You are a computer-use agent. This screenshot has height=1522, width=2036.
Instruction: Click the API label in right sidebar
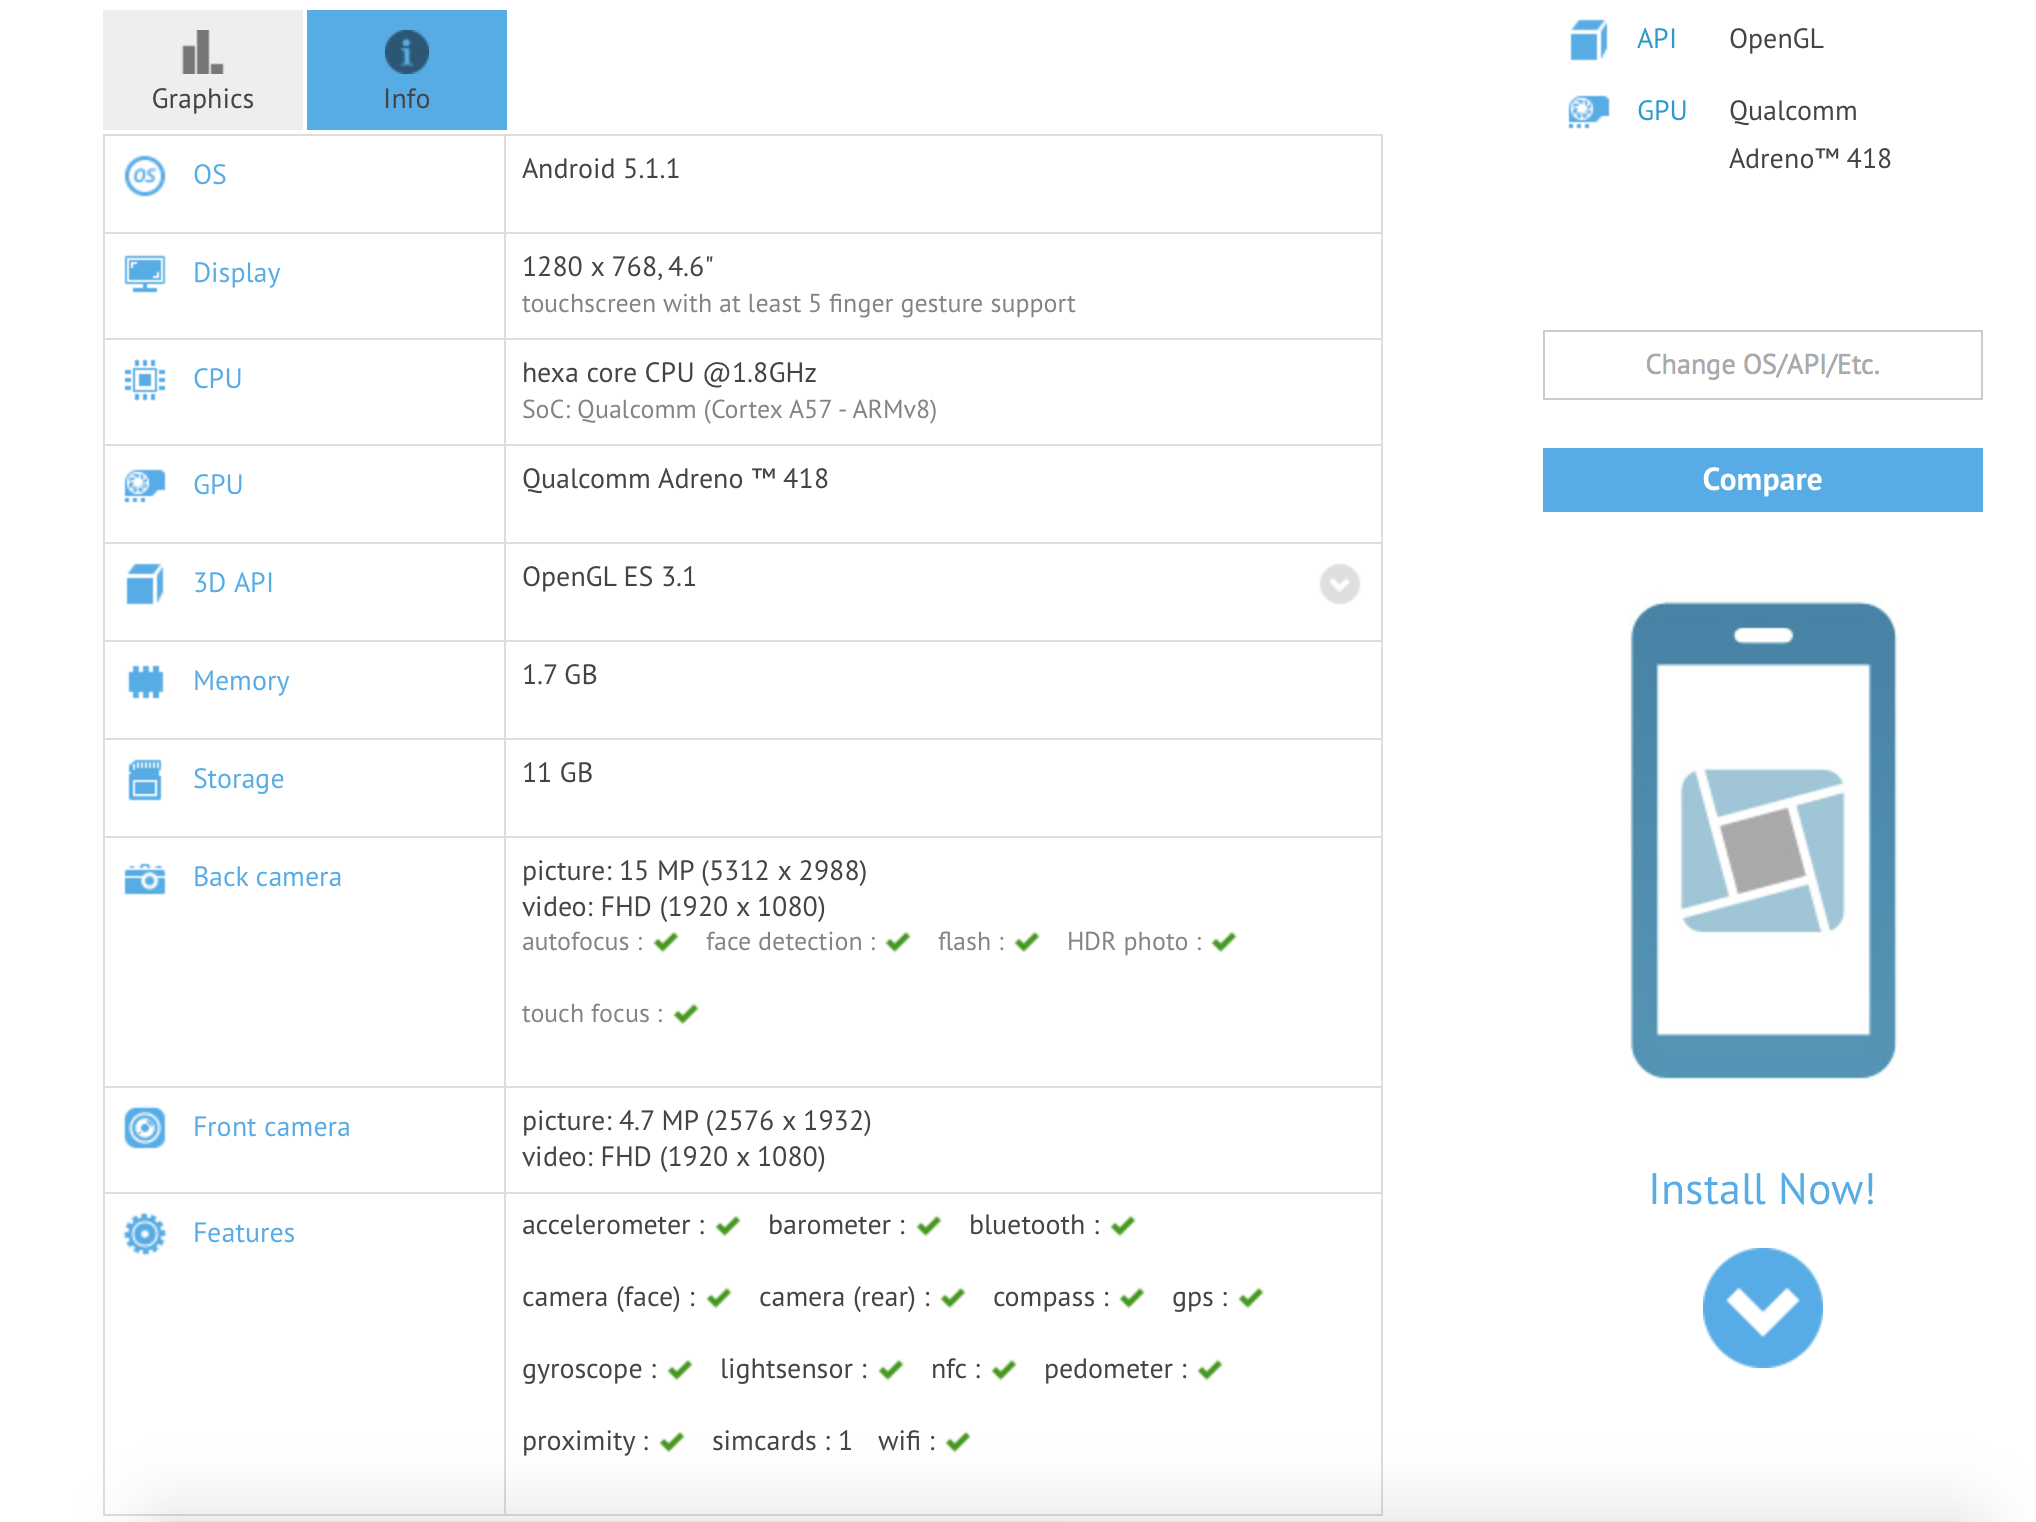[x=1656, y=39]
